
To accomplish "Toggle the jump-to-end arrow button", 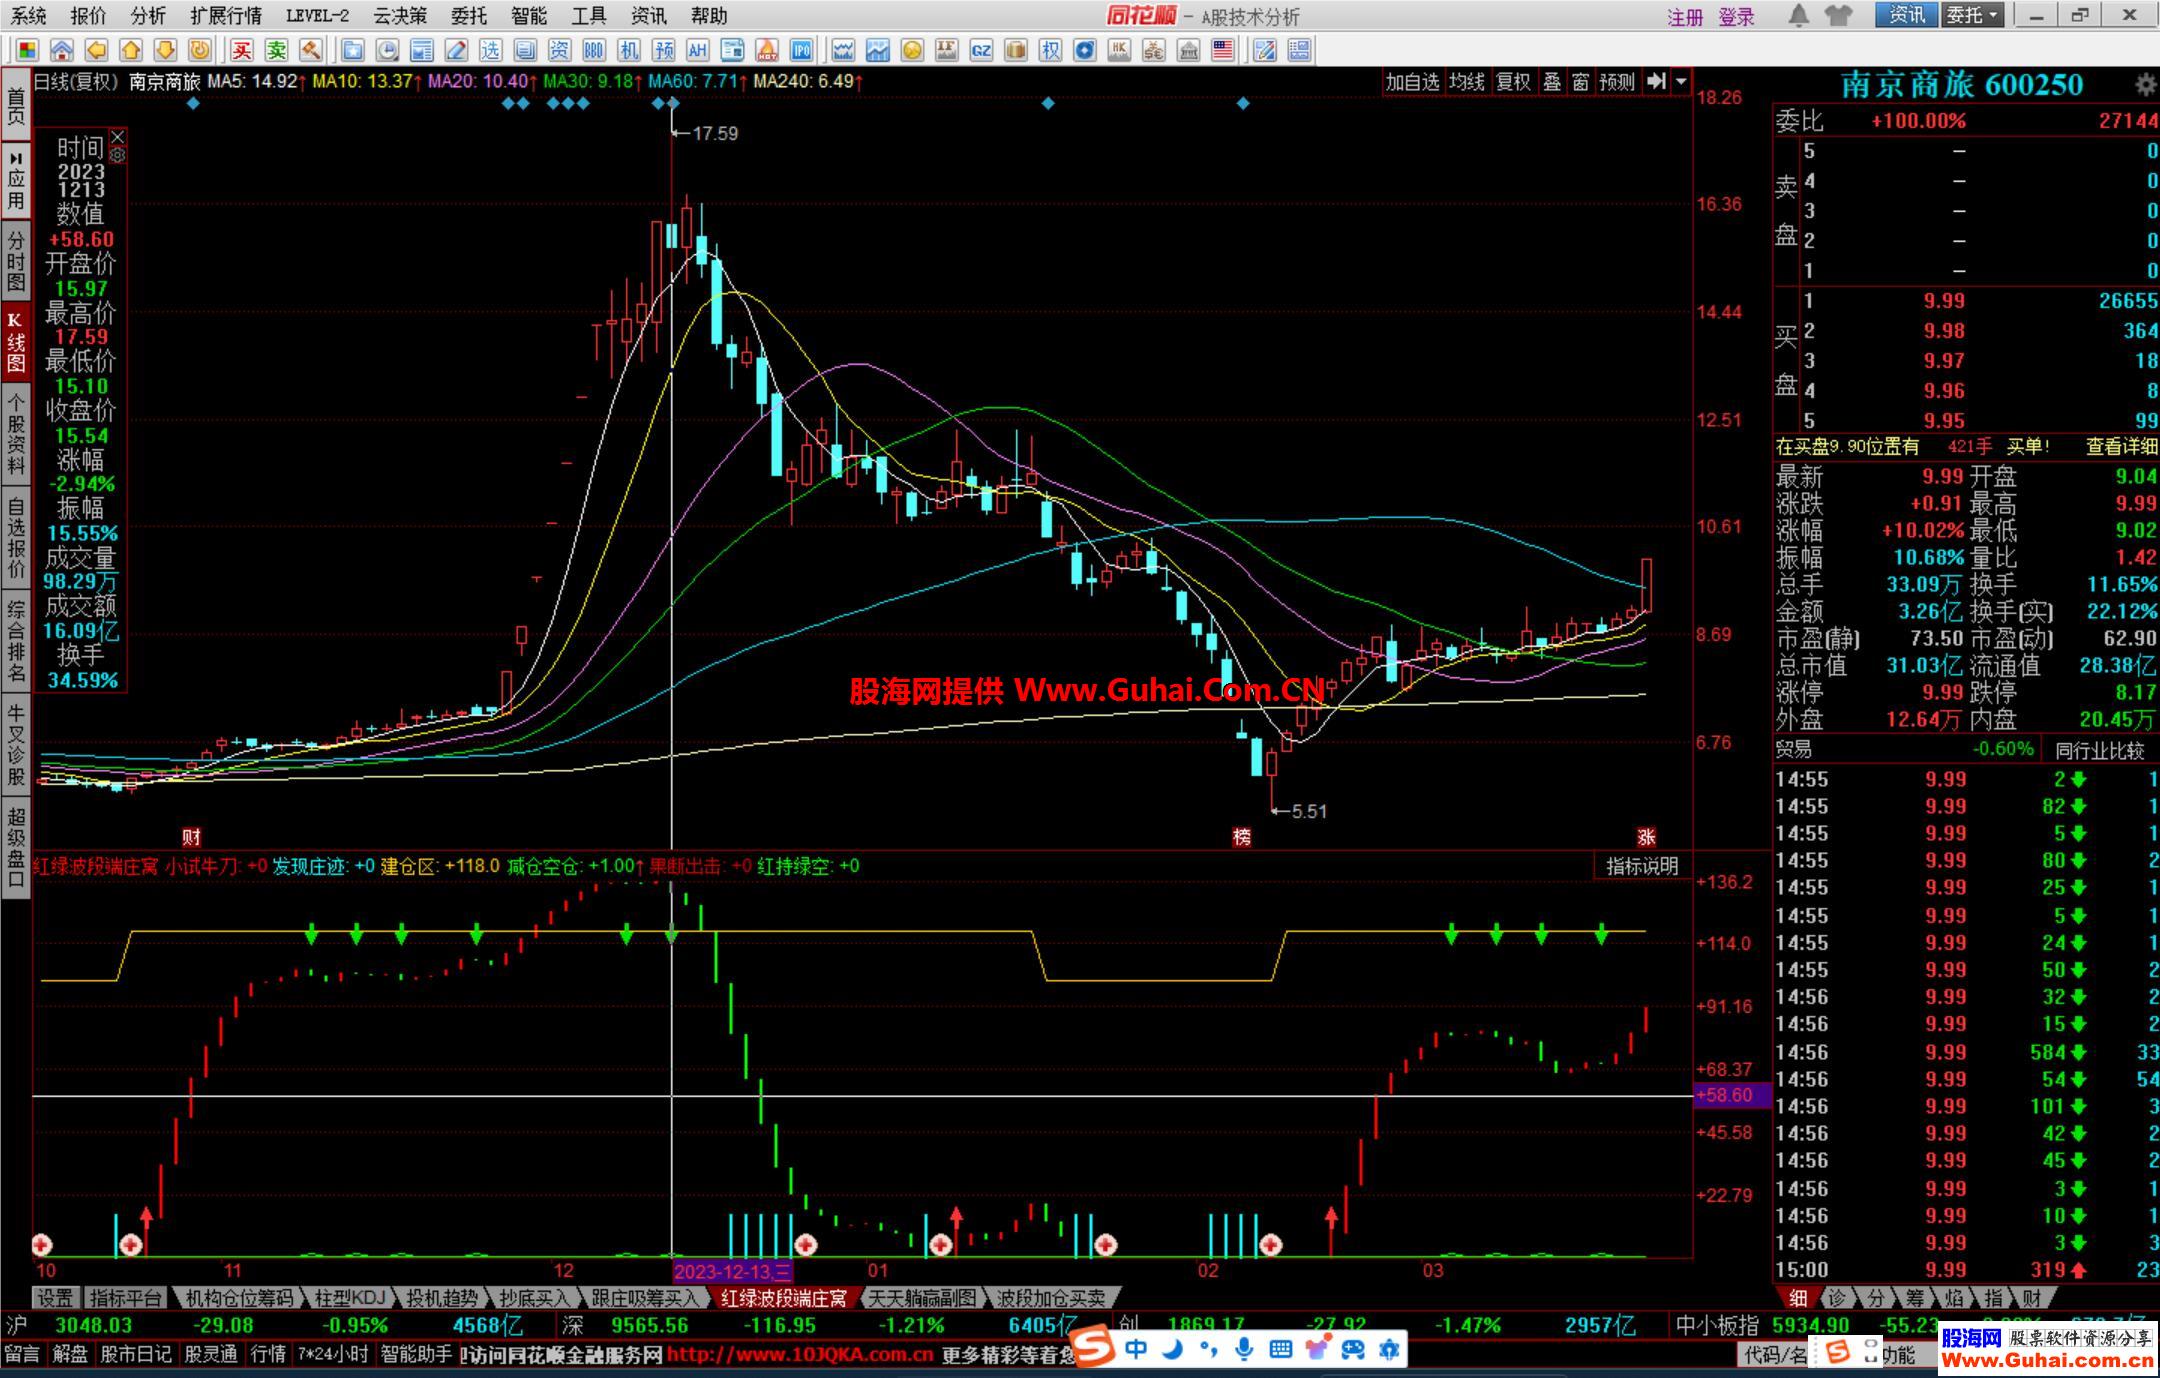I will tap(1656, 82).
